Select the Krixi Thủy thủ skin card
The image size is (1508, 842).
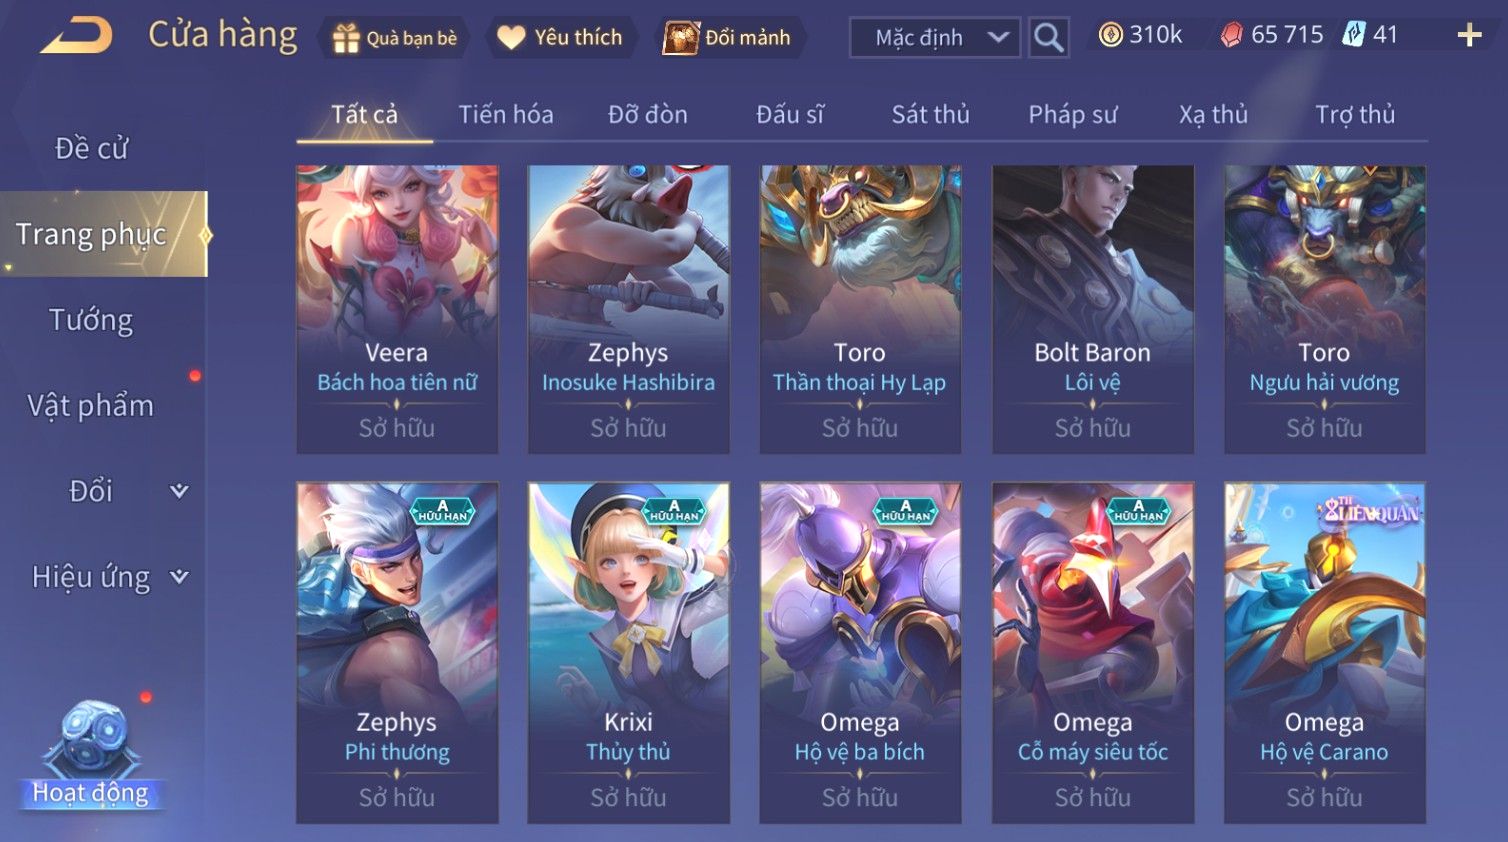628,653
